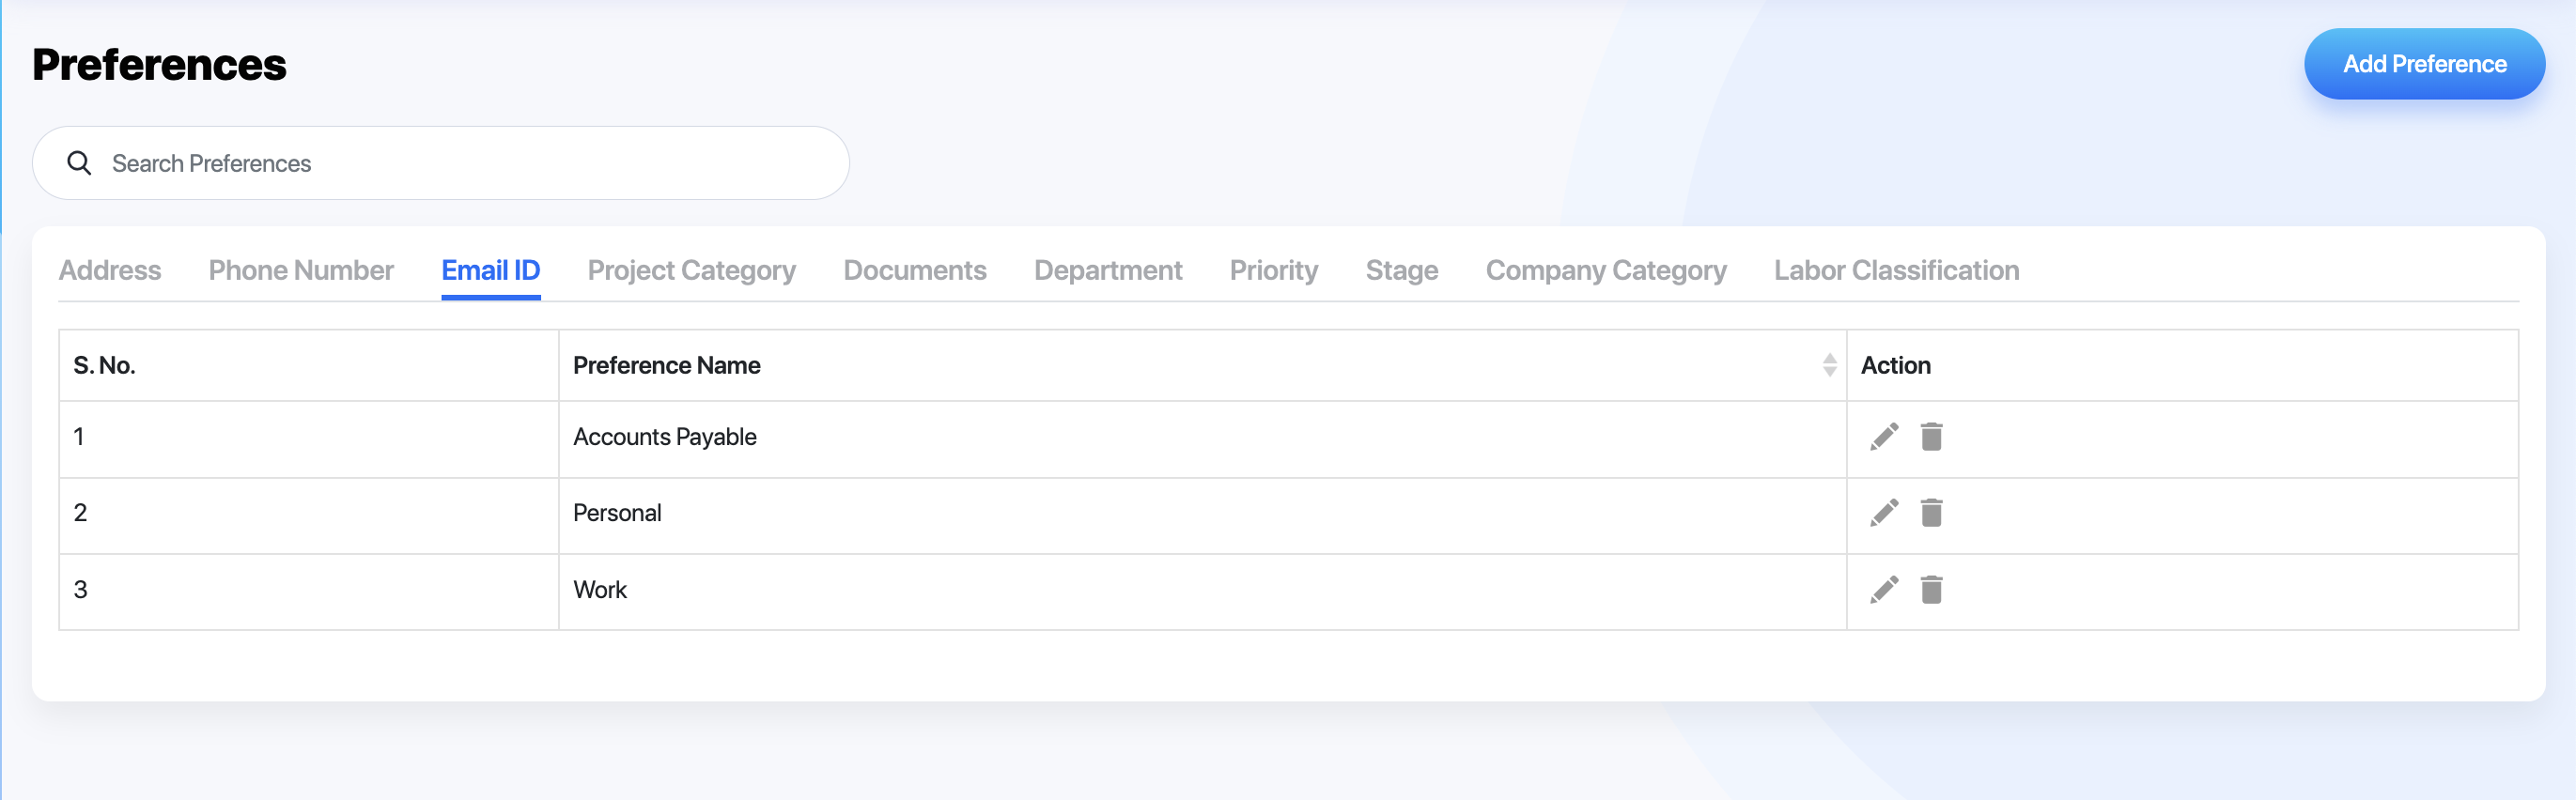Click serial number 1 cell
Image resolution: width=2576 pixels, height=800 pixels.
click(309, 439)
